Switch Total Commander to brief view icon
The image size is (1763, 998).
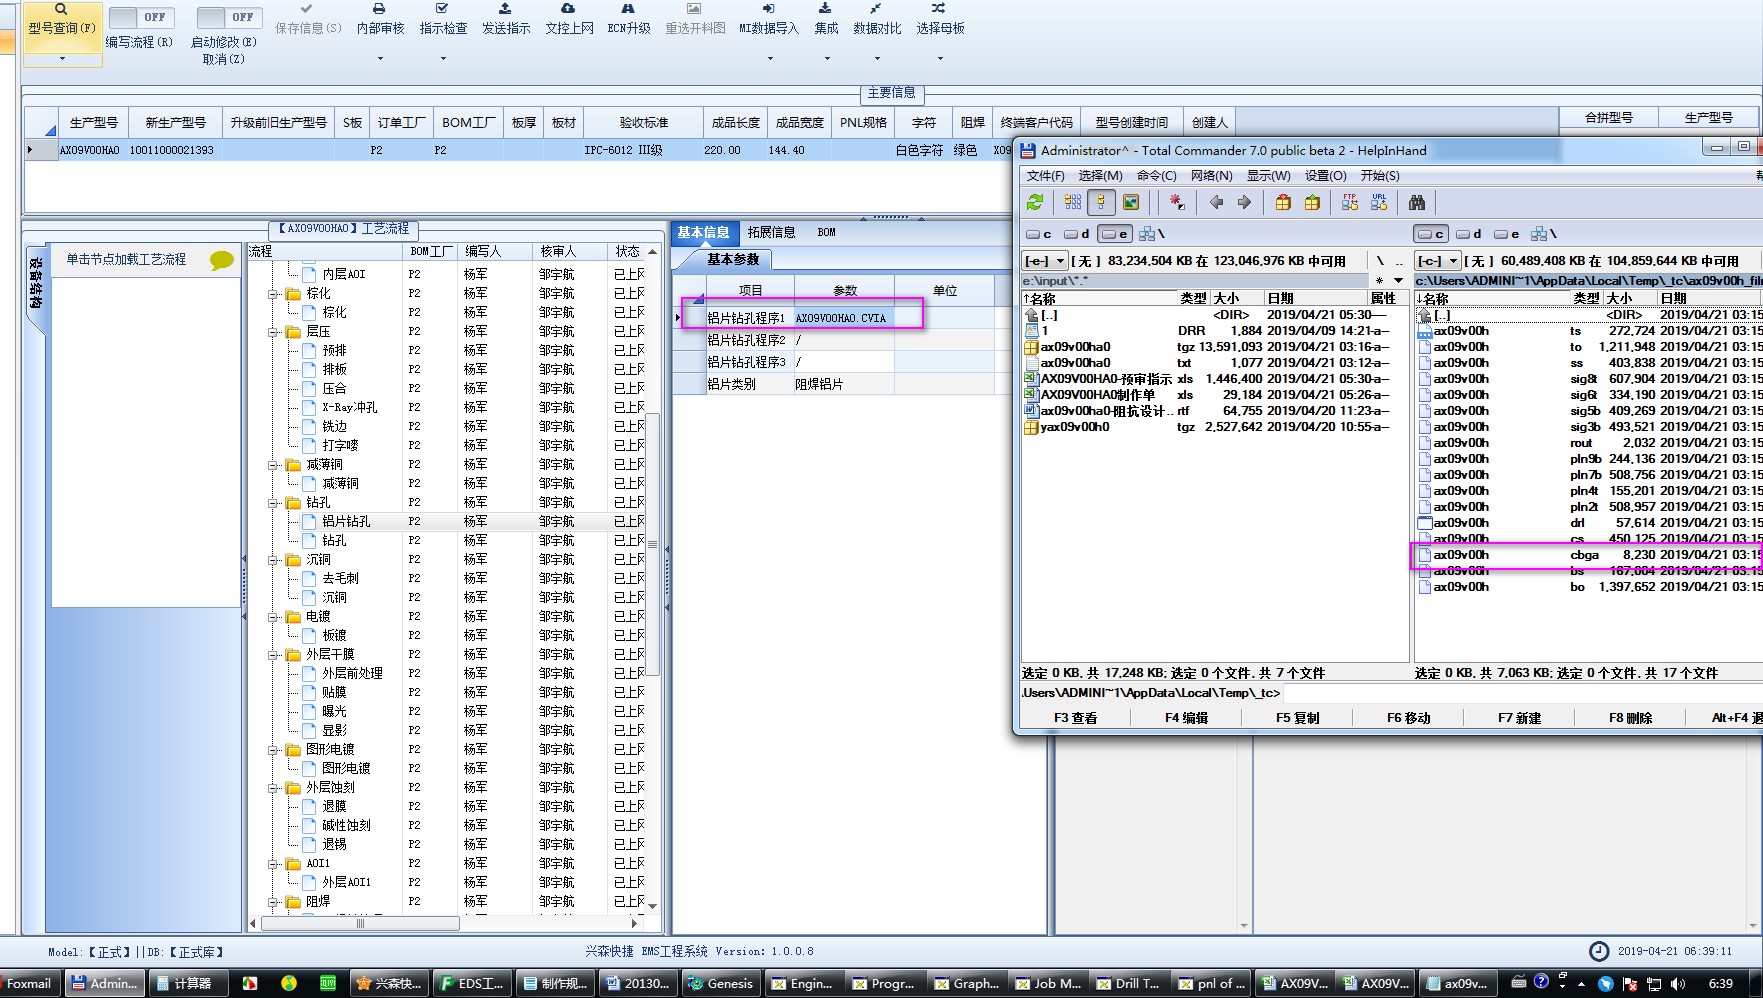tap(1073, 202)
